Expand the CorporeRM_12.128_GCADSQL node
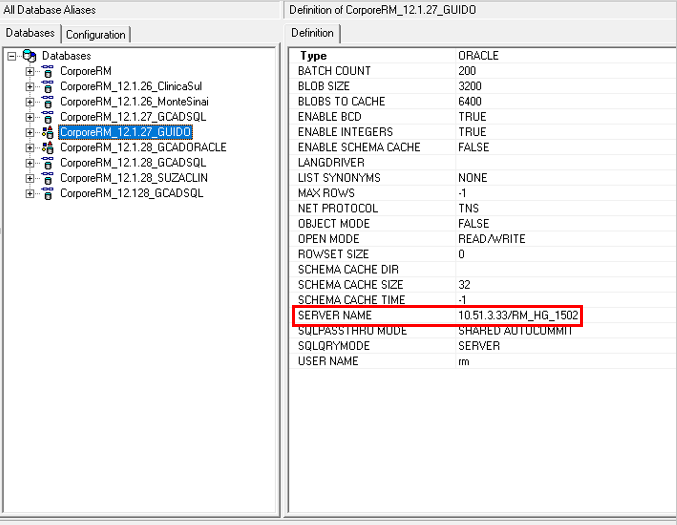 [29, 193]
